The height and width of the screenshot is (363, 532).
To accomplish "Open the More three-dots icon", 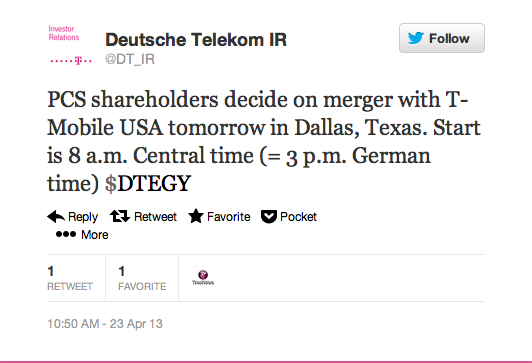I will (66, 234).
